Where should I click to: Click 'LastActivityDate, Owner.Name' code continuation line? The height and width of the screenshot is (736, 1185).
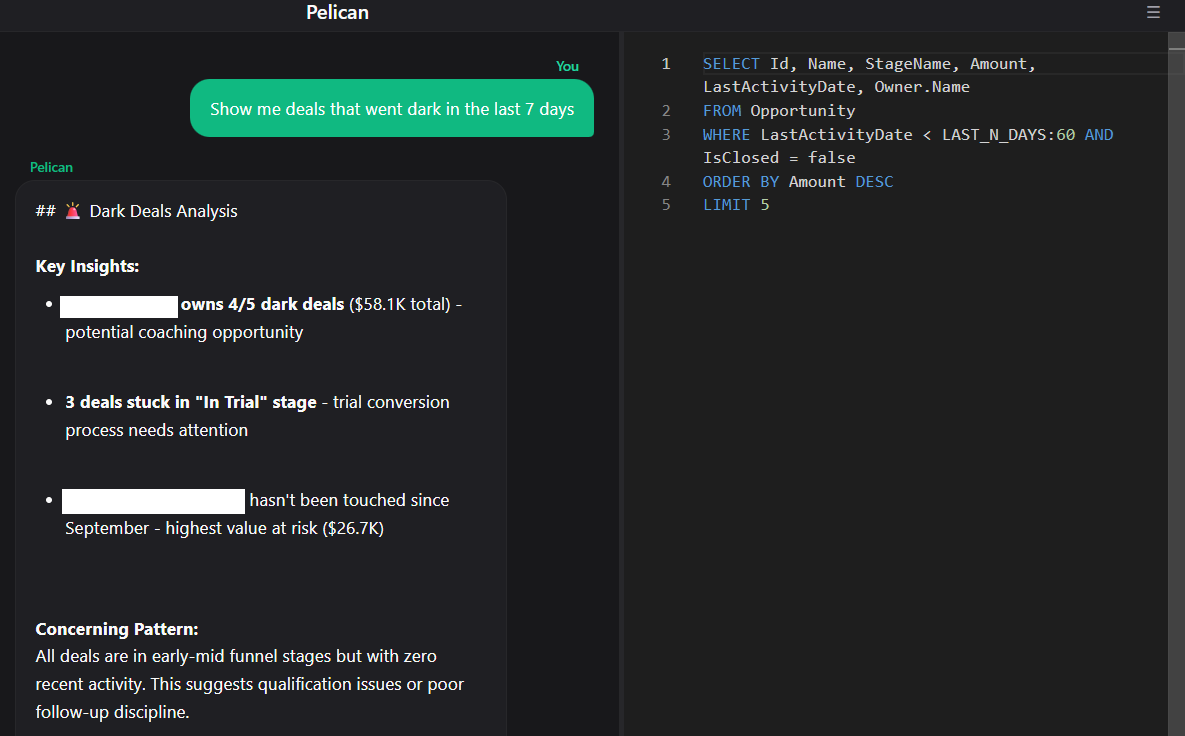pos(836,87)
